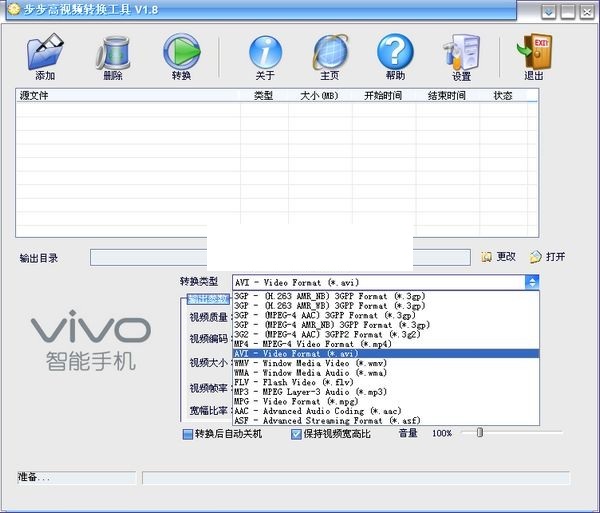This screenshot has height=513, width=600.
Task: Toggle the 转换后自动关机 checkbox
Action: pyautogui.click(x=188, y=434)
